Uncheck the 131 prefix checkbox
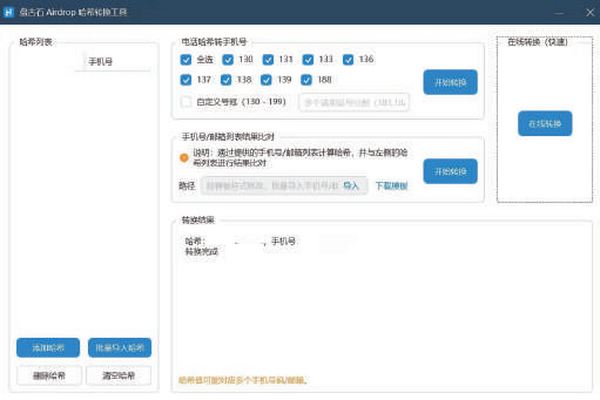The width and height of the screenshot is (600, 400). pyautogui.click(x=268, y=60)
